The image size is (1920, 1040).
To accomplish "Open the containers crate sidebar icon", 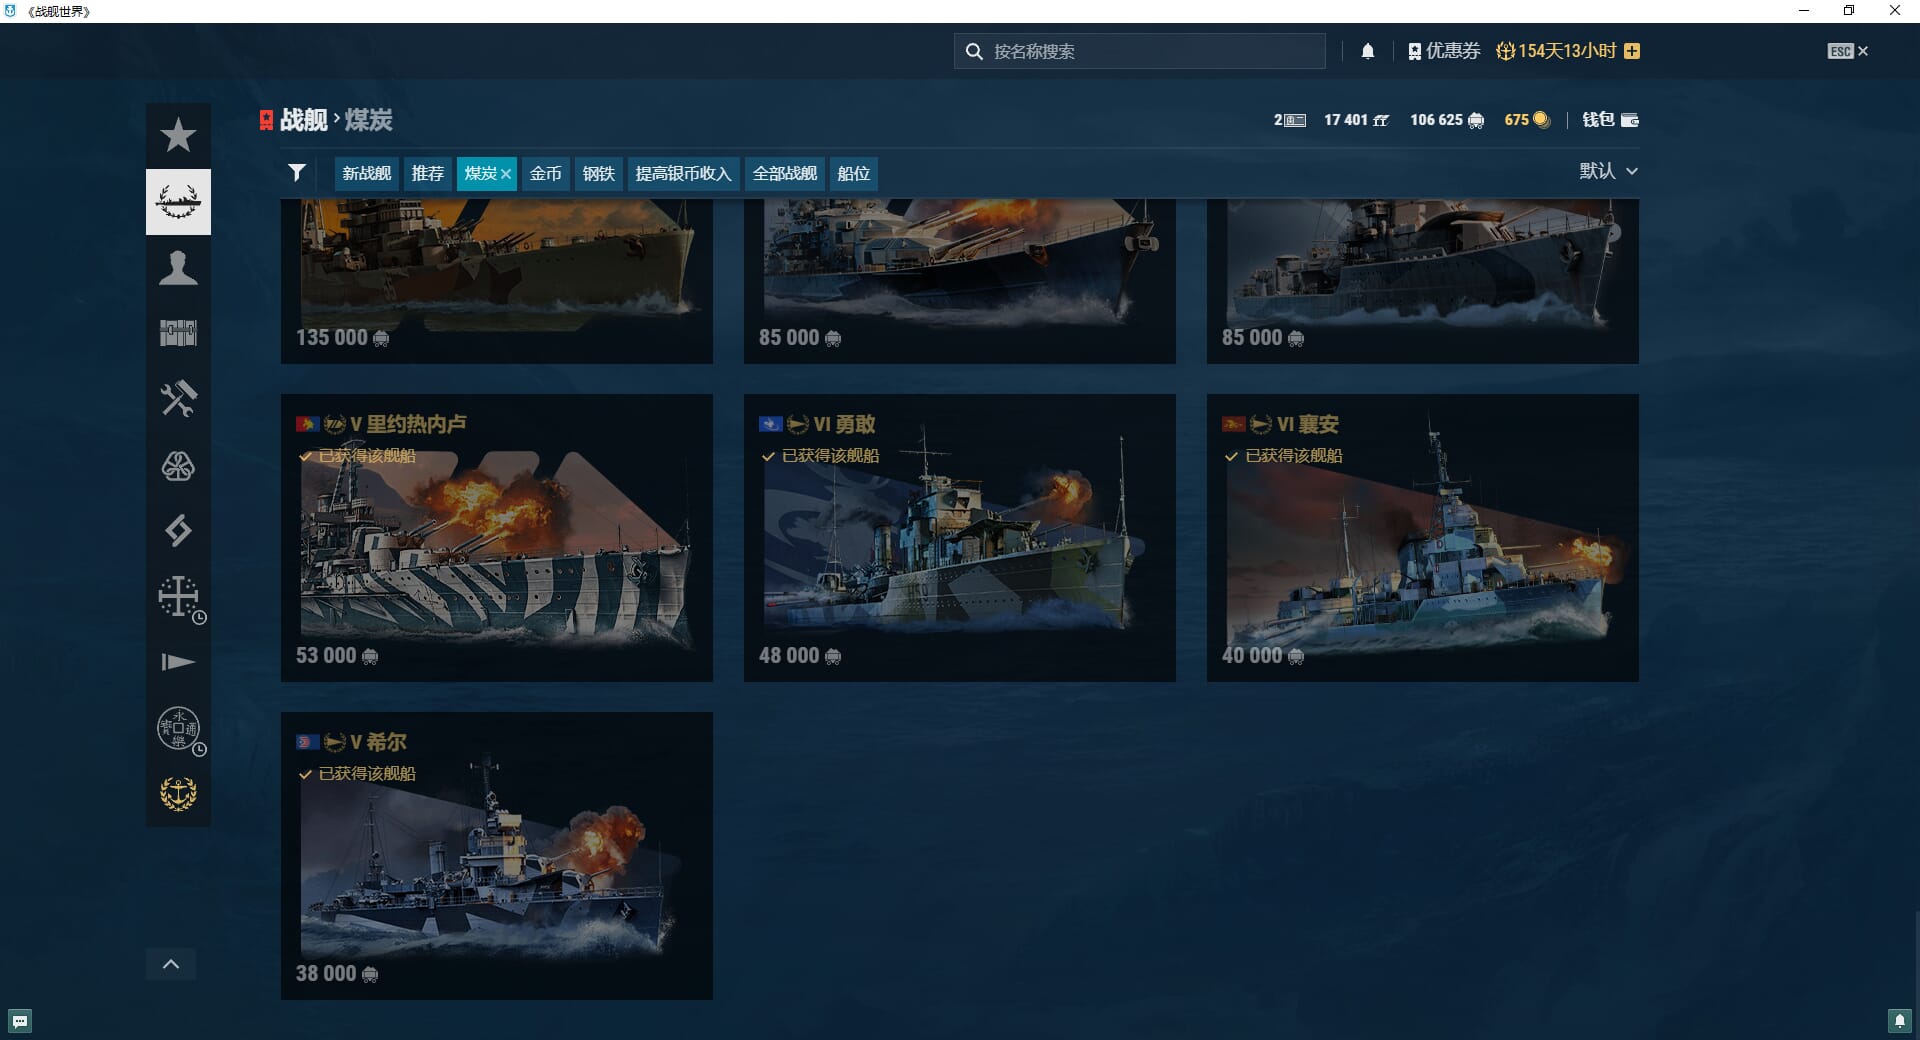I will [x=178, y=333].
